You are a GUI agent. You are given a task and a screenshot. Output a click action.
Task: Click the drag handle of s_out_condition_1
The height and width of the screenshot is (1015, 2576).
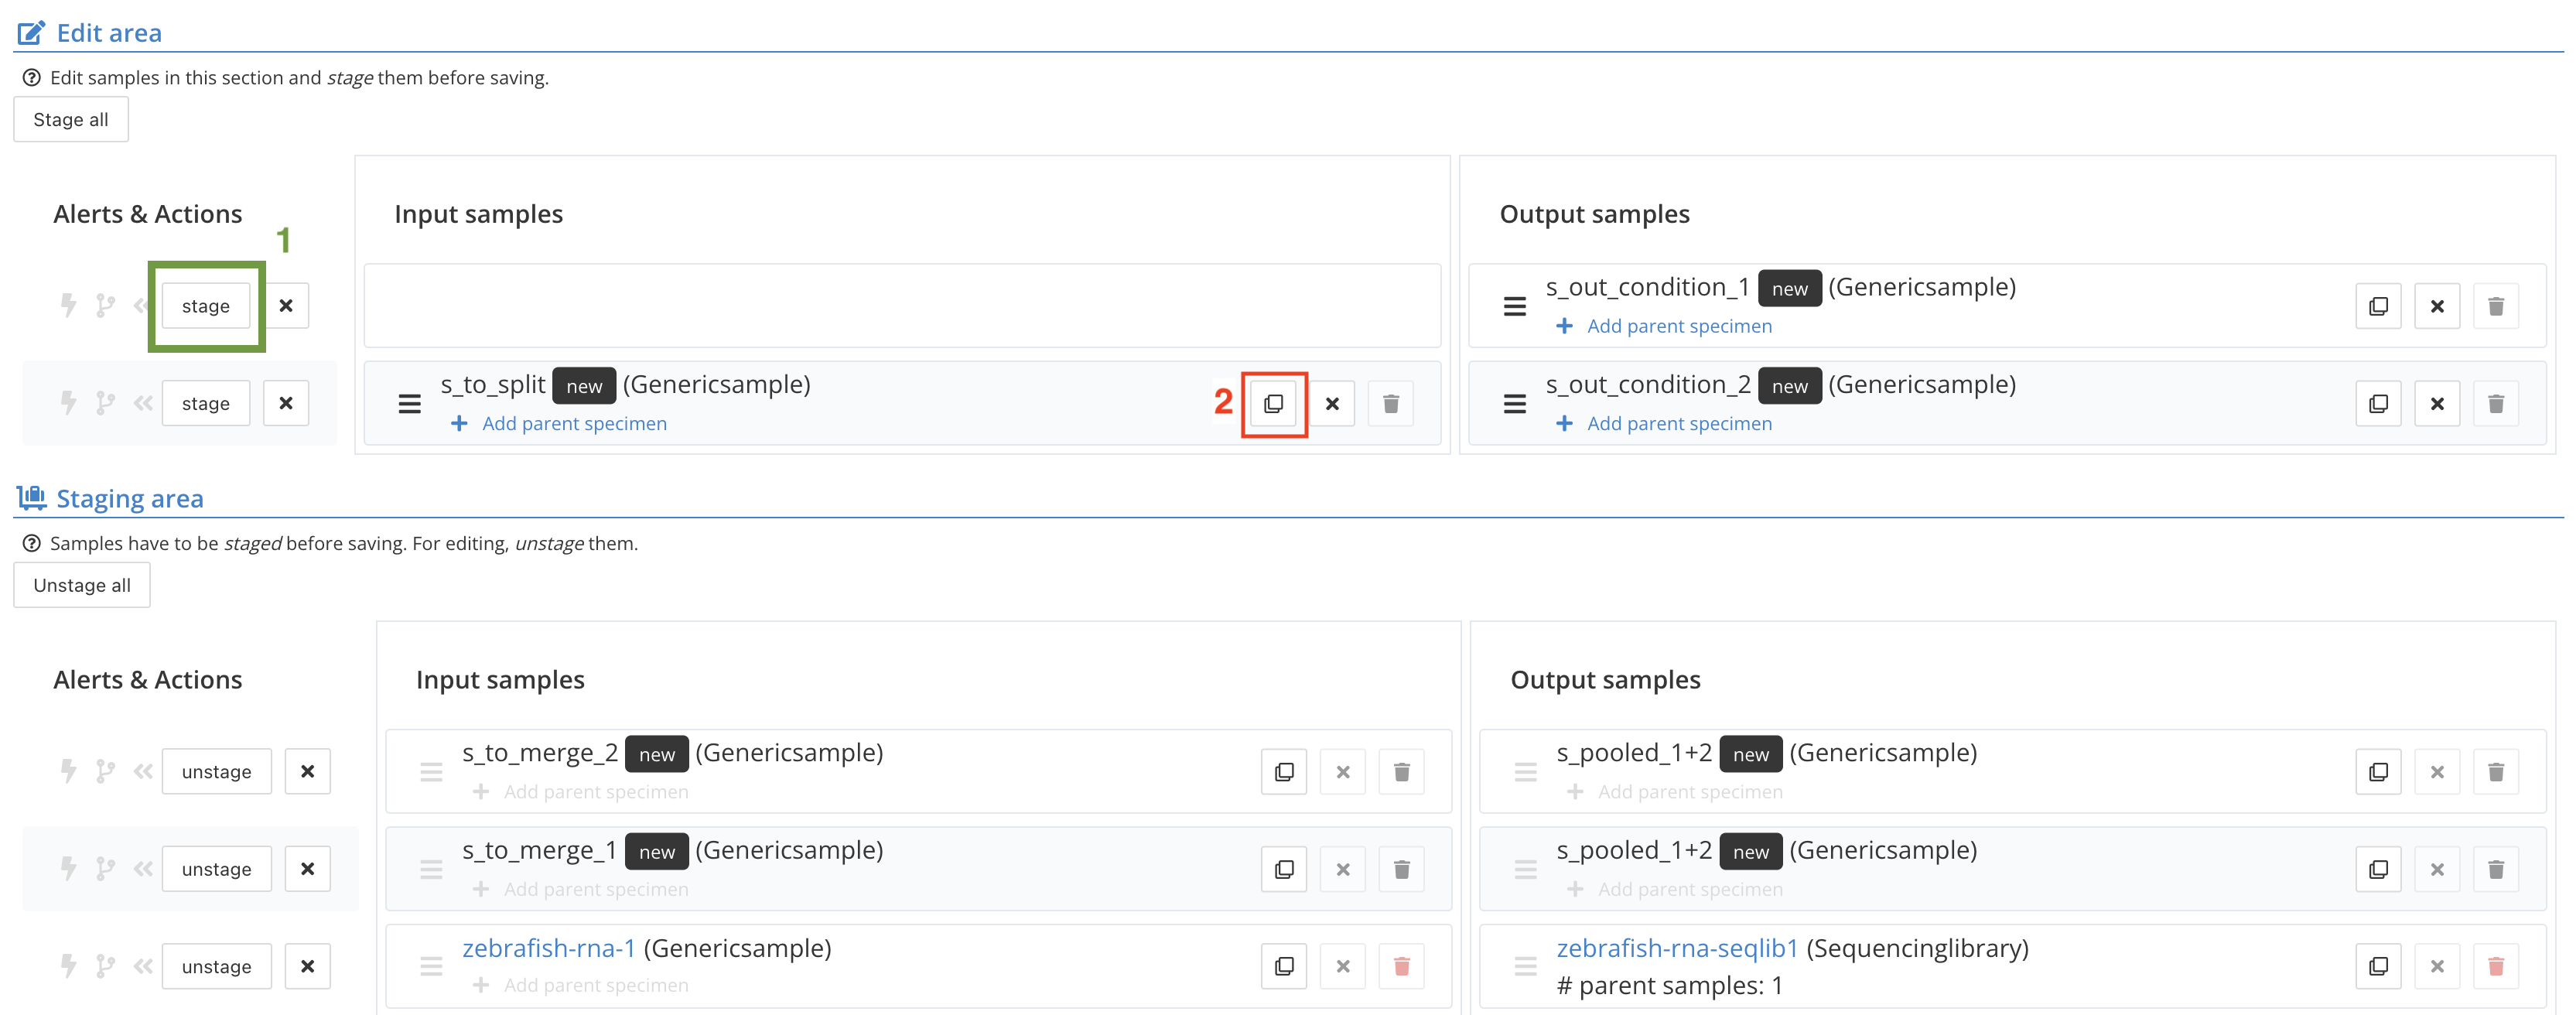click(x=1515, y=306)
